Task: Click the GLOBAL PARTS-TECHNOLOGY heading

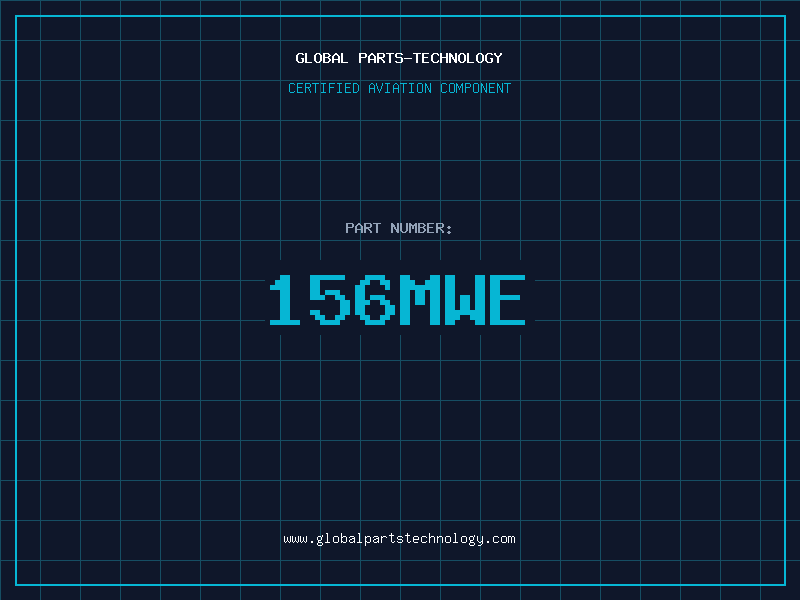Action: [x=399, y=58]
